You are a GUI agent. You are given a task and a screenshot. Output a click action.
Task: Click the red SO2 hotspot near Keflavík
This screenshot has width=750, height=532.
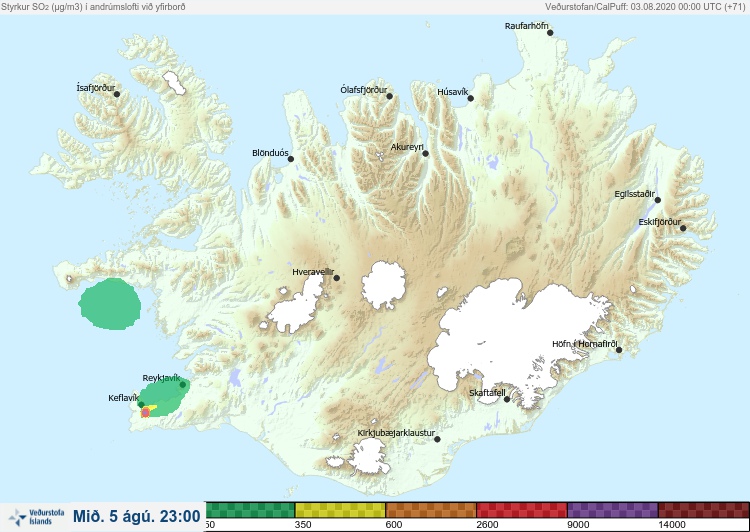pyautogui.click(x=145, y=412)
